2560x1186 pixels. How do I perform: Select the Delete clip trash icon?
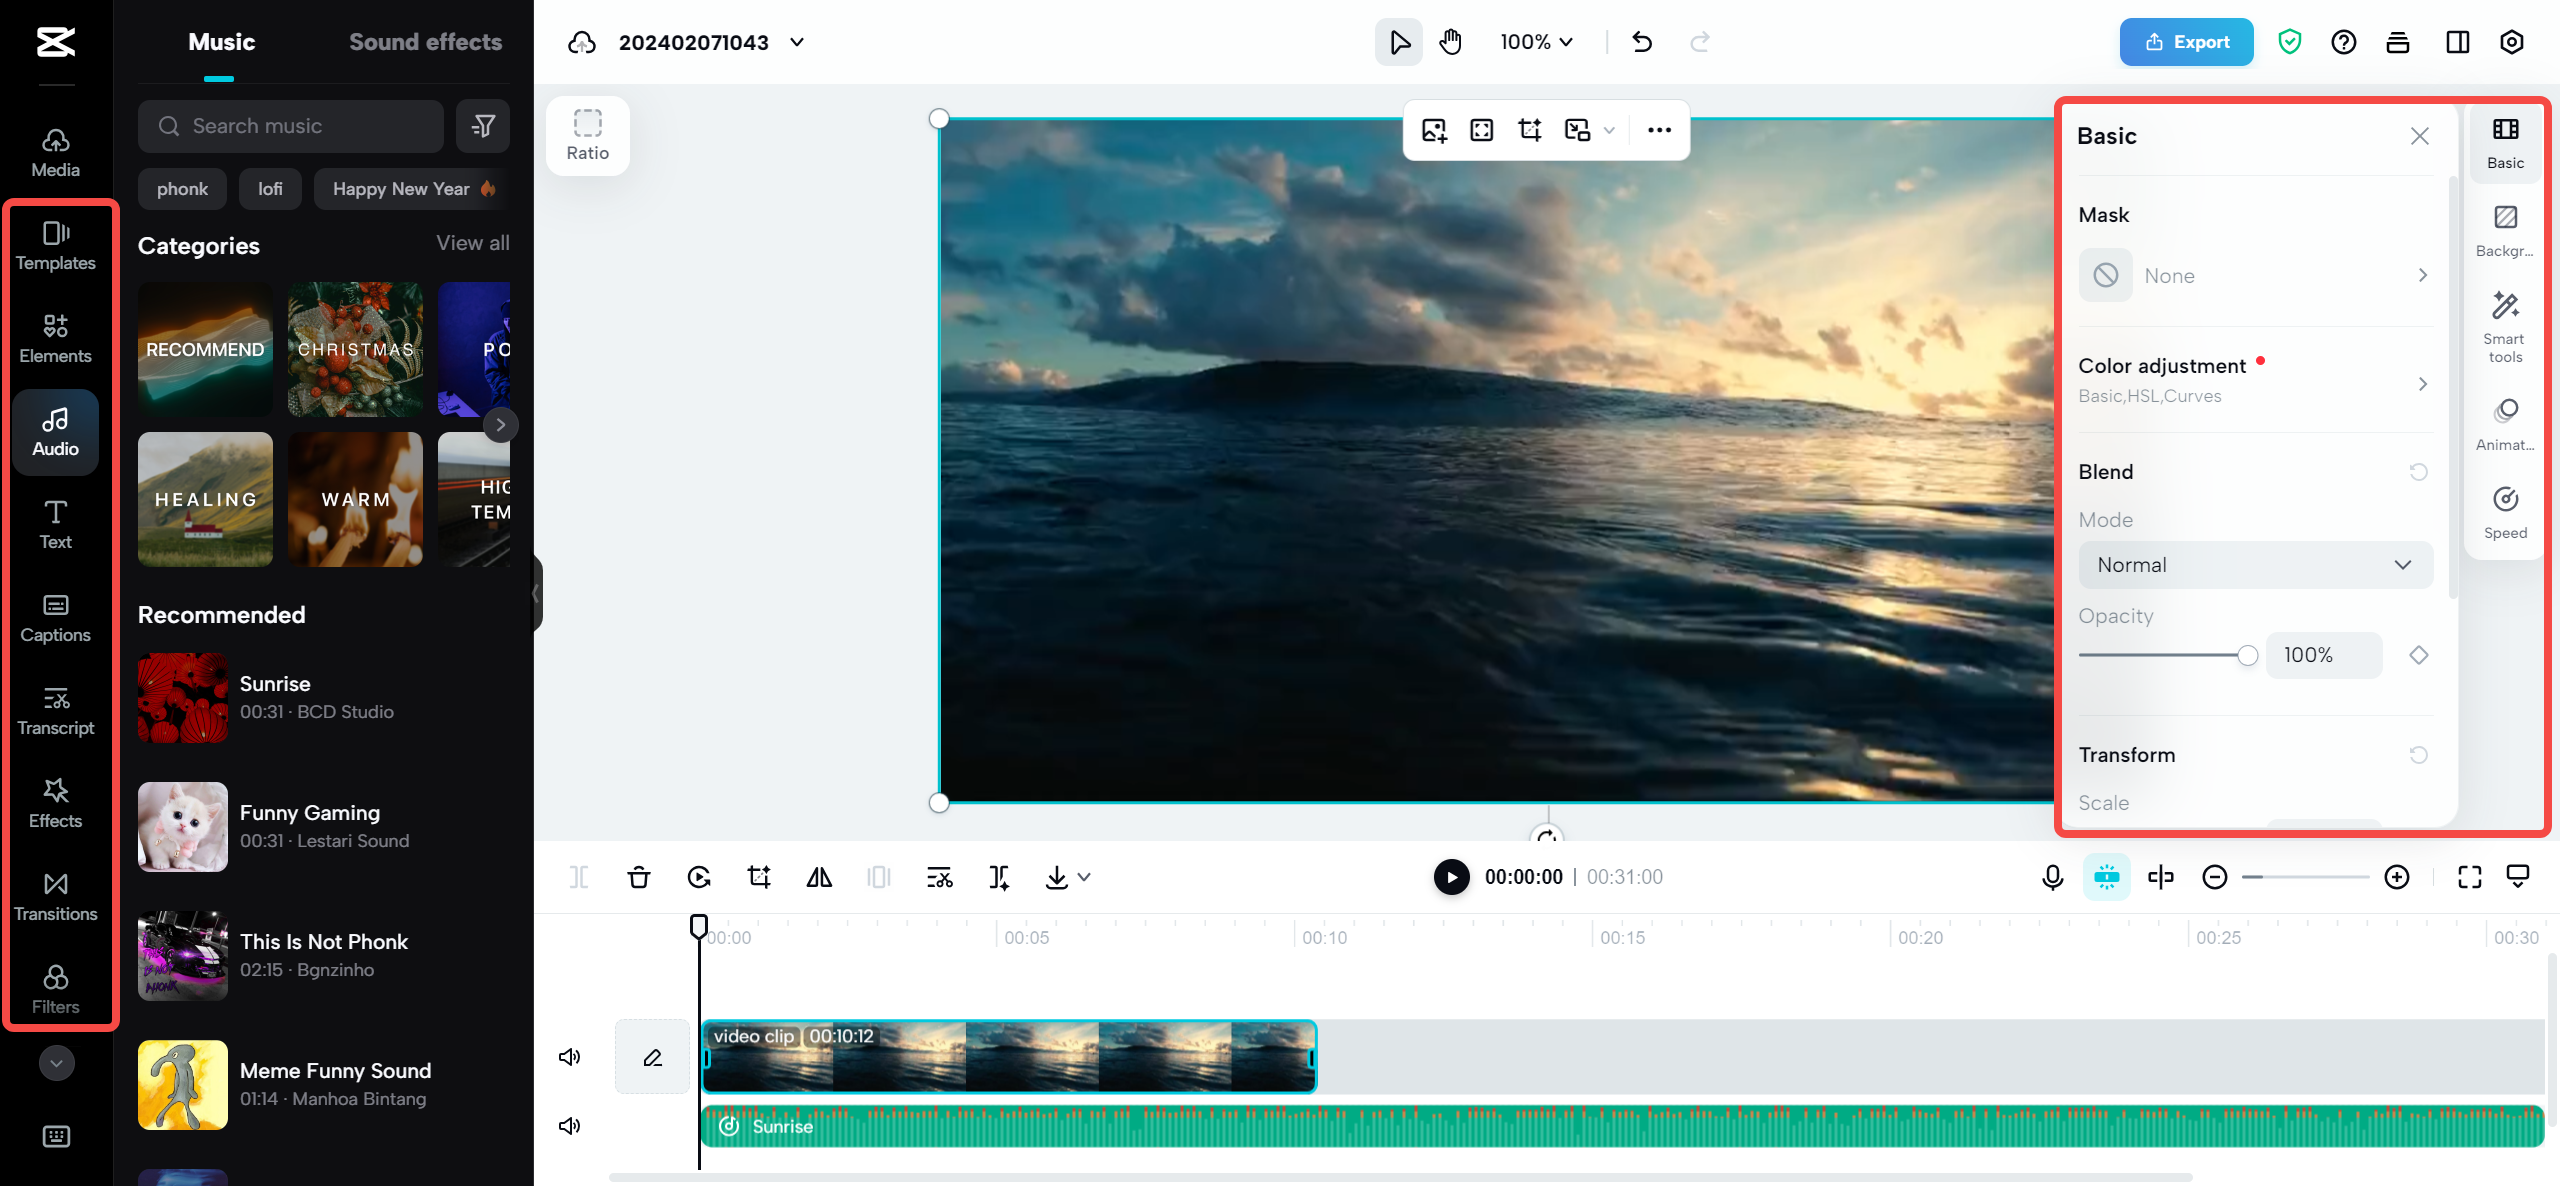pos(638,877)
